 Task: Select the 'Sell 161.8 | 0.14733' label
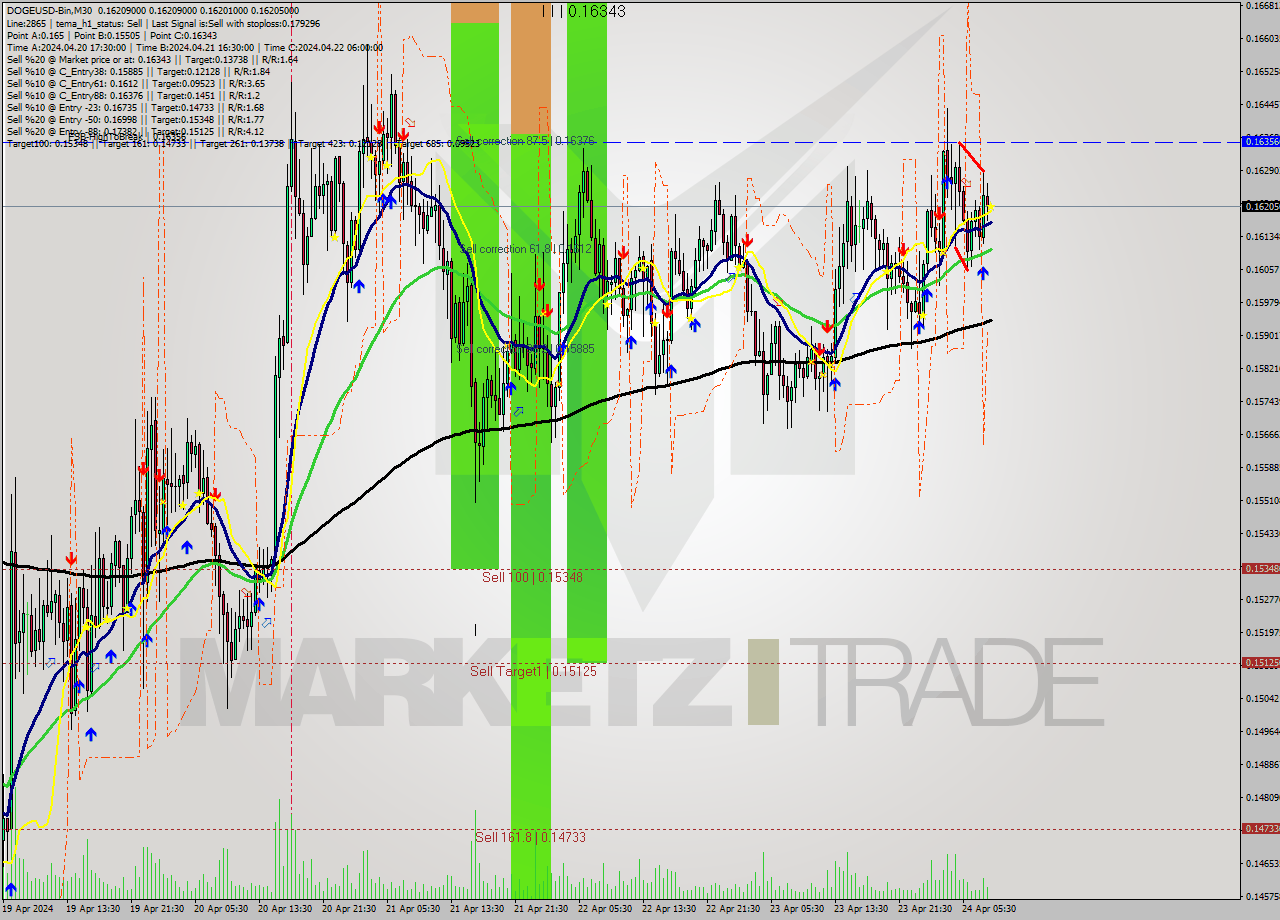(530, 837)
